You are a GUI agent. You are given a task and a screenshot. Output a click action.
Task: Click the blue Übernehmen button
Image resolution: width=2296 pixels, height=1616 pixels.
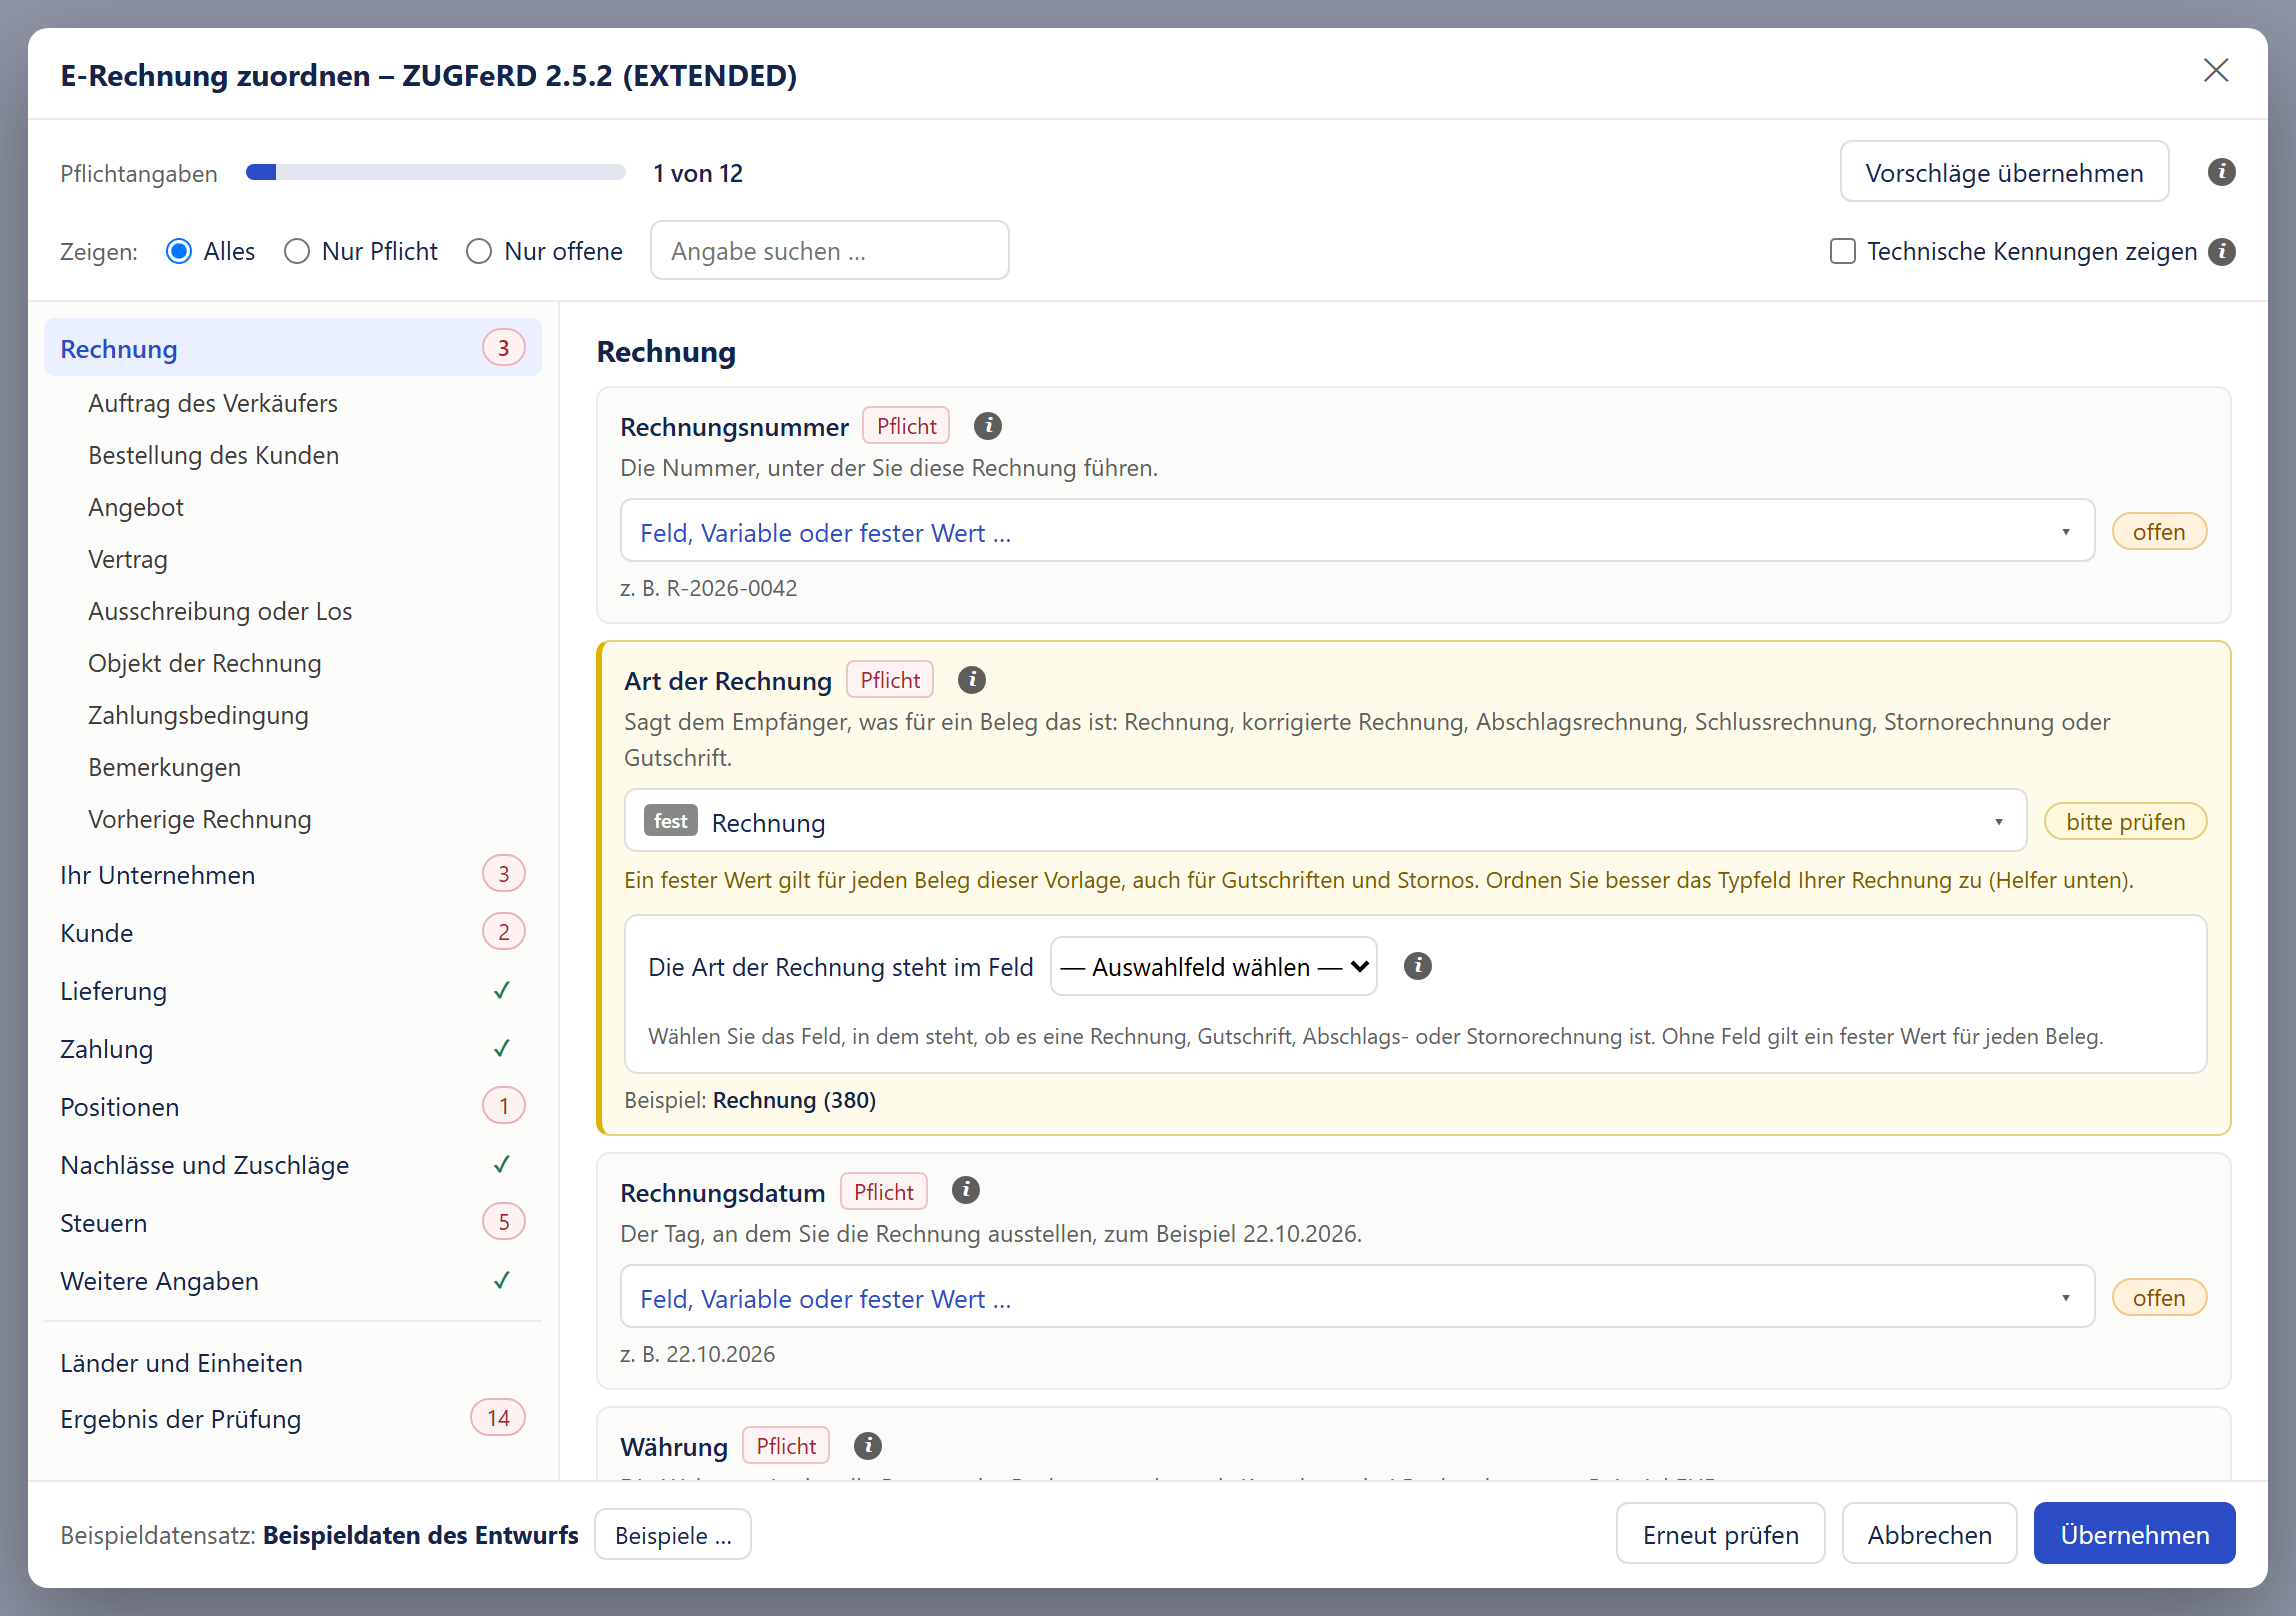[x=2134, y=1534]
